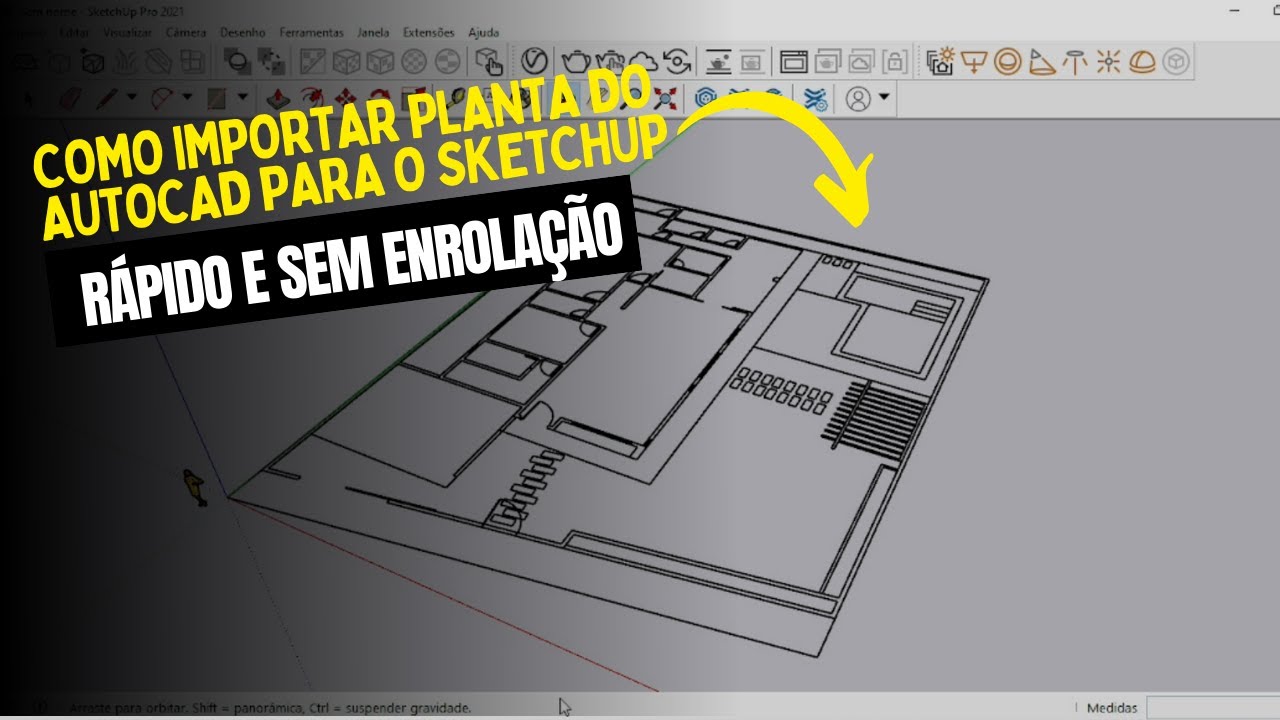Viewport: 1280px width, 720px height.
Task: Click the Zoom Extents tool
Action: pos(667,98)
